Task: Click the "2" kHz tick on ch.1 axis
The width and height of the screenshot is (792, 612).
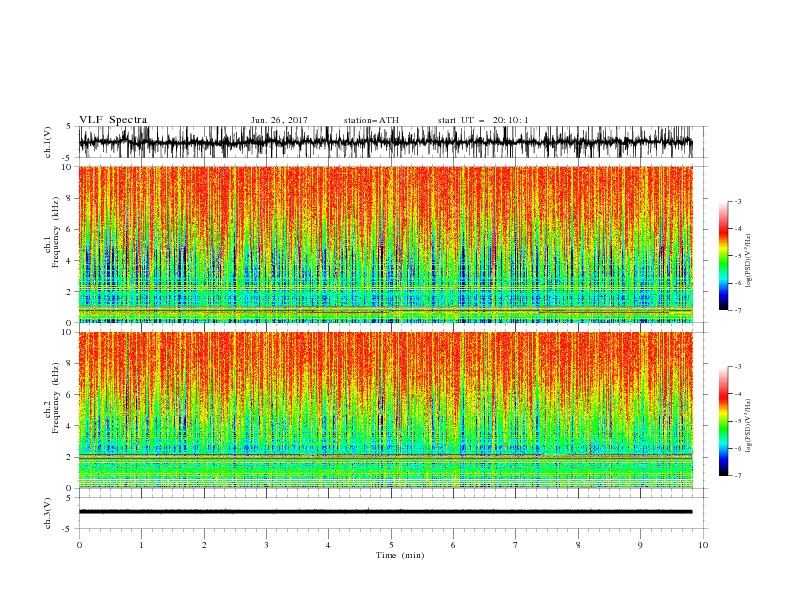Action: [x=70, y=291]
